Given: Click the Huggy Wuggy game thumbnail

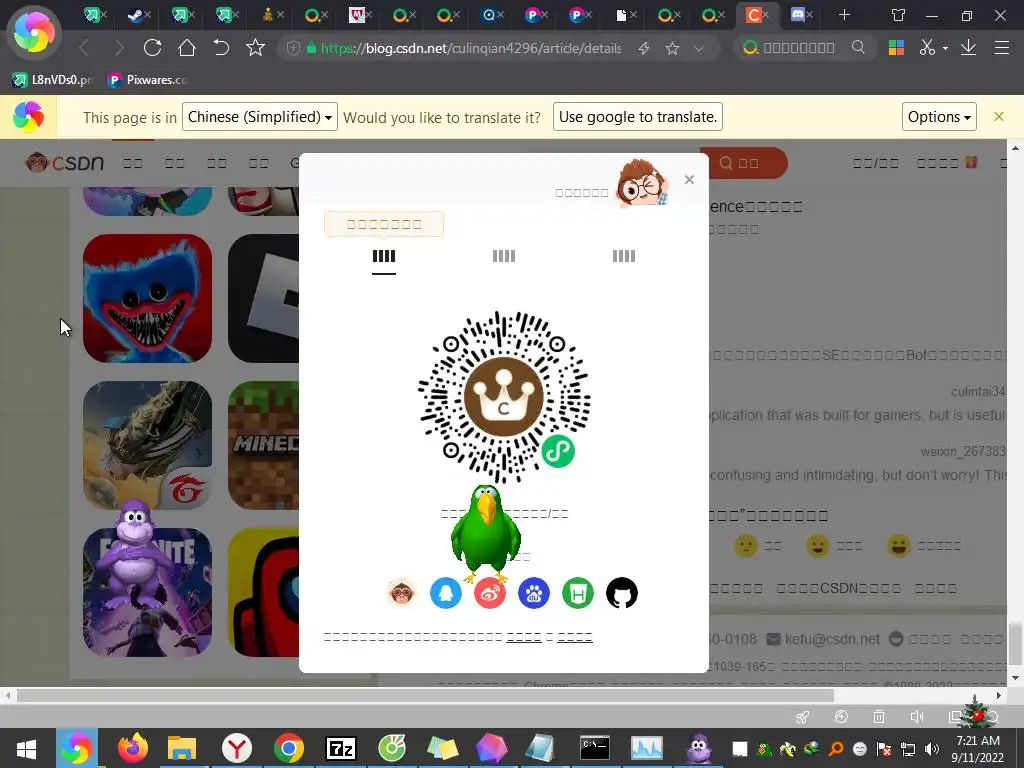Looking at the screenshot, I should pyautogui.click(x=148, y=298).
